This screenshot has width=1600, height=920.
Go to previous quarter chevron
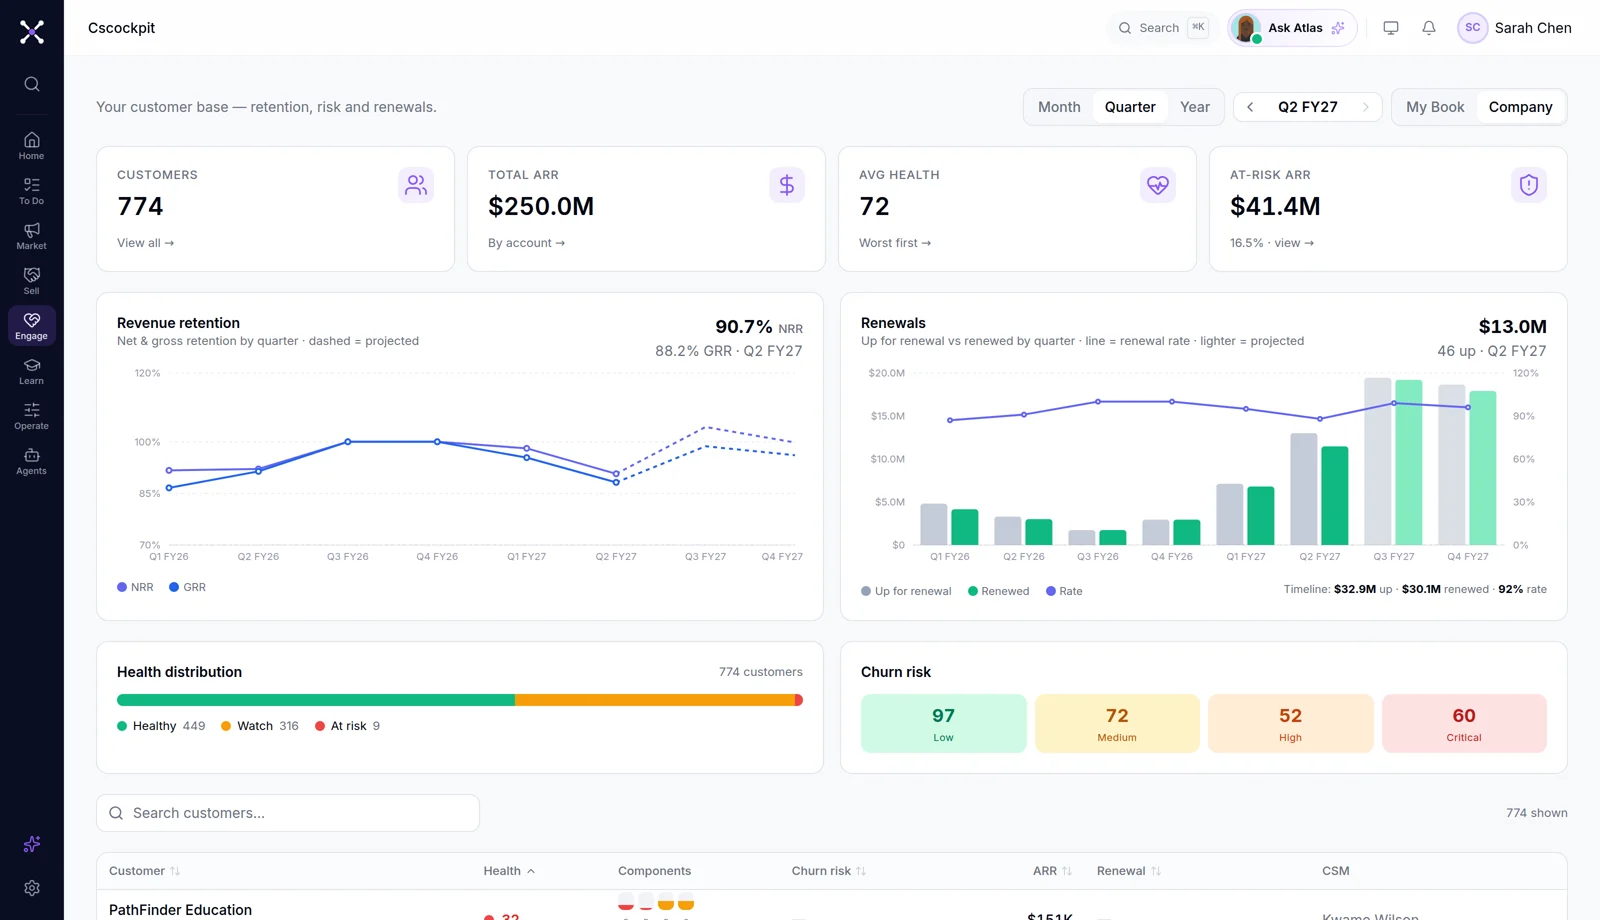coord(1250,107)
